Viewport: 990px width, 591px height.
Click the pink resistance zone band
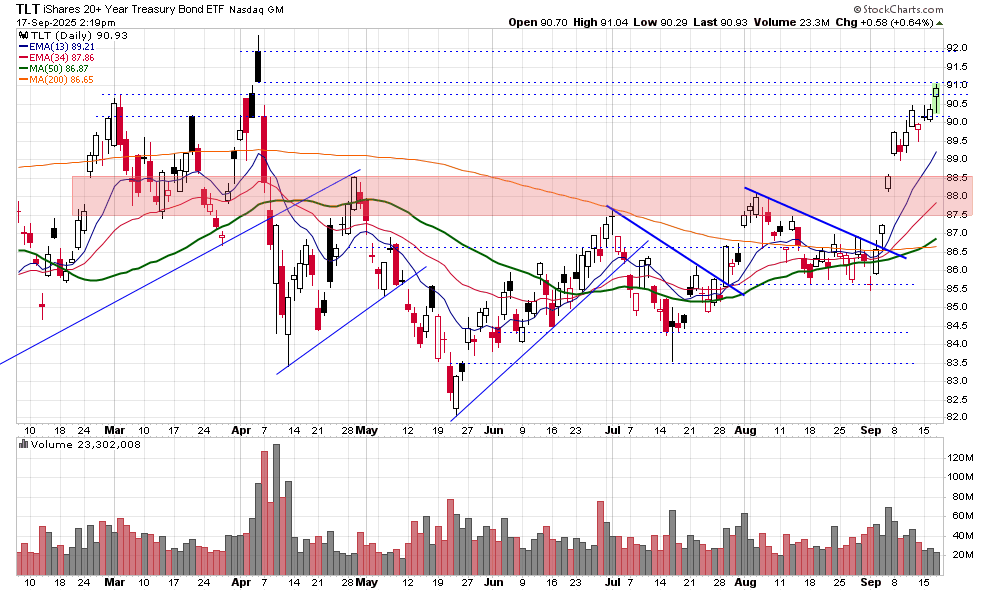pos(500,195)
